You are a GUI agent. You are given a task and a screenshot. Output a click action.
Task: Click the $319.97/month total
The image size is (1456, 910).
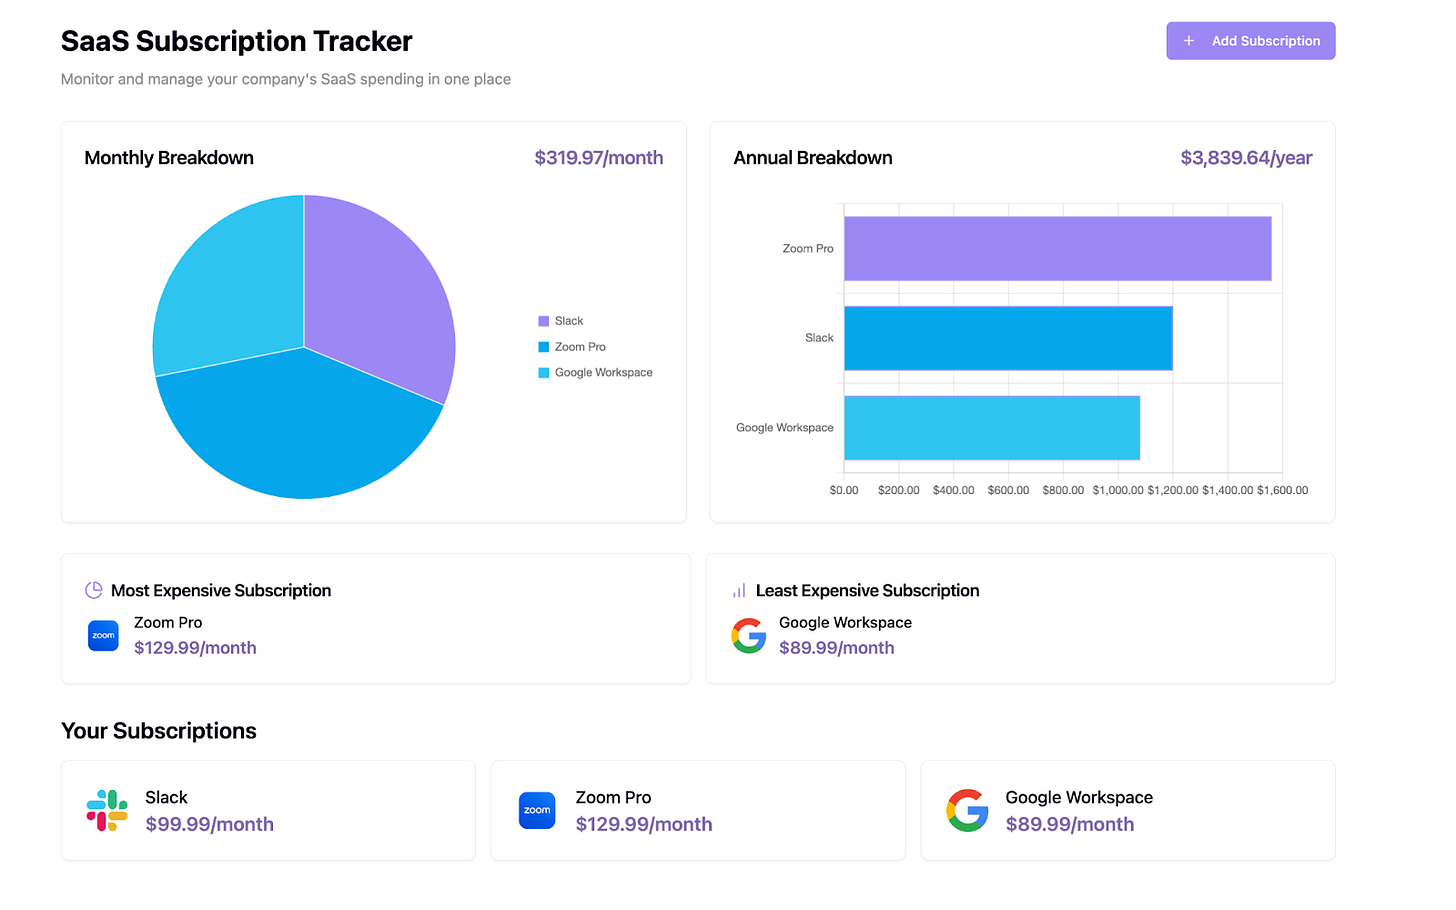tap(598, 158)
